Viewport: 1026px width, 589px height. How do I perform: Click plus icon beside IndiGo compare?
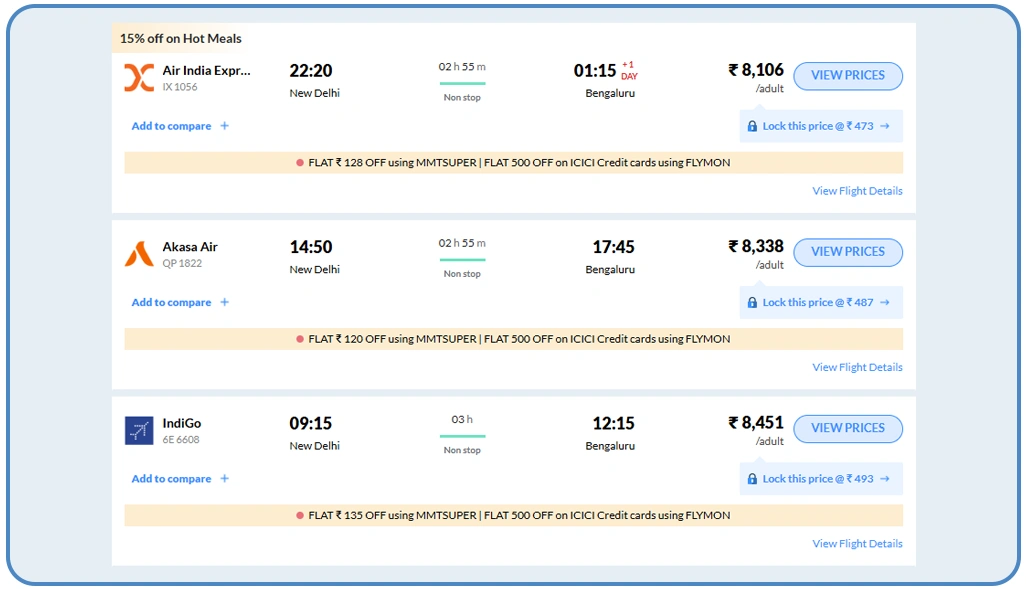tap(224, 479)
